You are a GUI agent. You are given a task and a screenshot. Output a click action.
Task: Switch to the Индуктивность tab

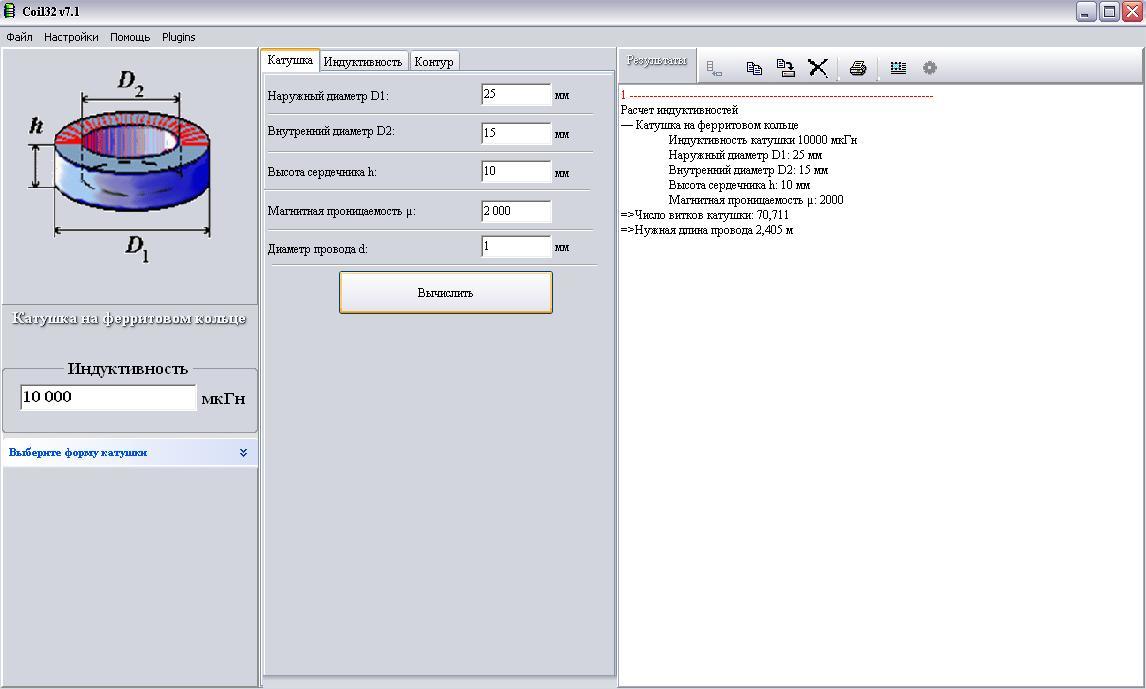[x=363, y=61]
